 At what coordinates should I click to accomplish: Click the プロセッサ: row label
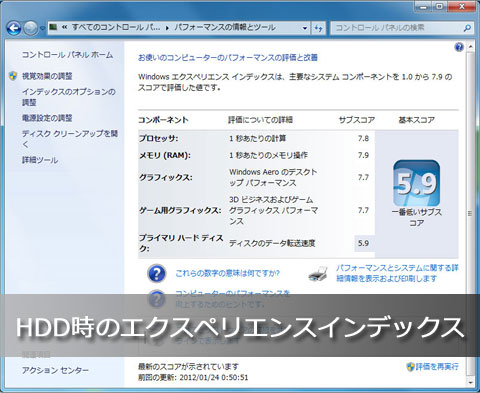point(159,138)
